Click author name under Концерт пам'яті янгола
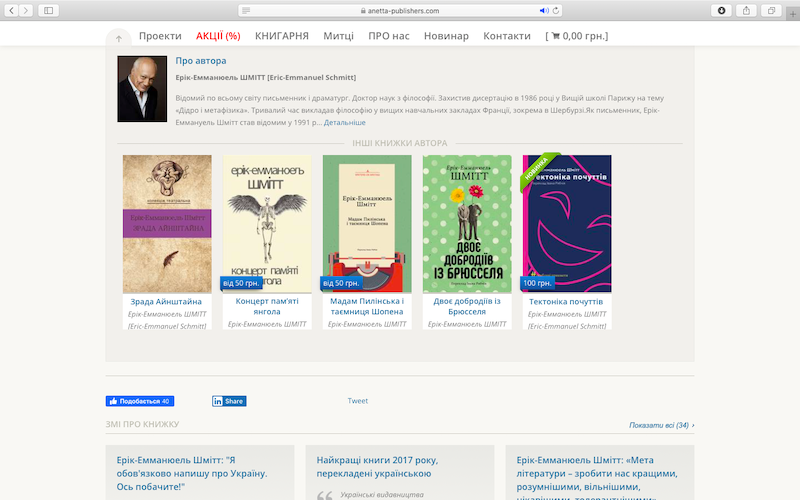The height and width of the screenshot is (500, 800). point(267,324)
